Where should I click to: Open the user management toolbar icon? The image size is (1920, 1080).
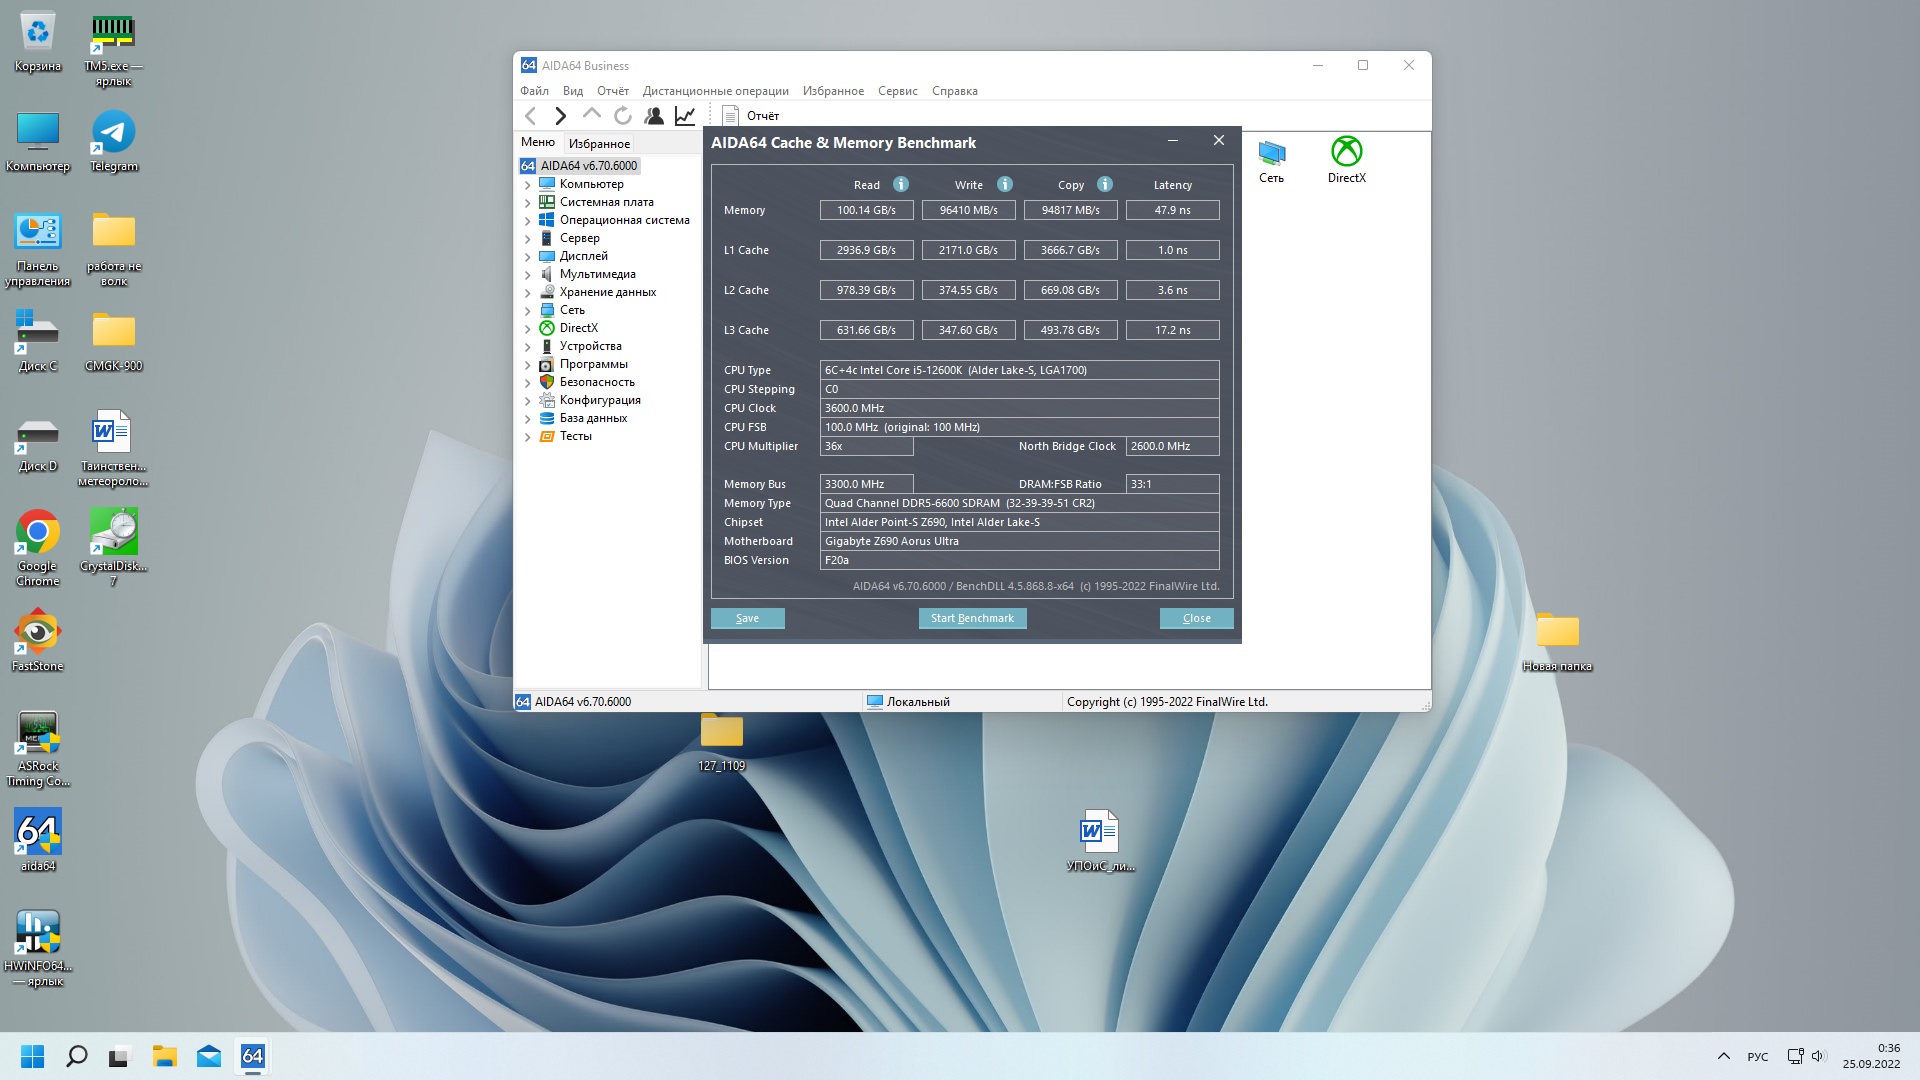coord(654,116)
